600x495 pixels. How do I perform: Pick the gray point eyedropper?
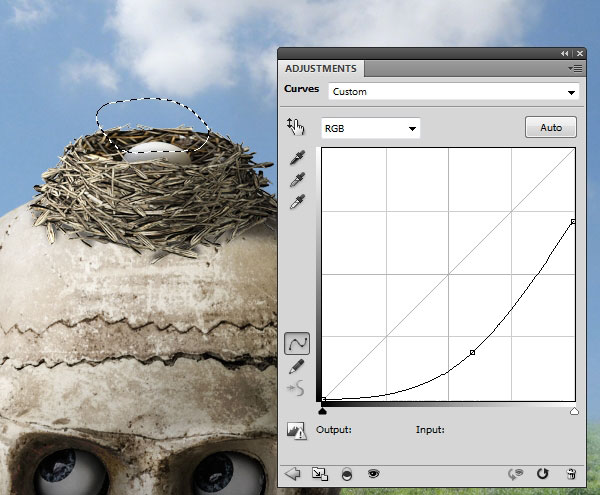pyautogui.click(x=297, y=179)
